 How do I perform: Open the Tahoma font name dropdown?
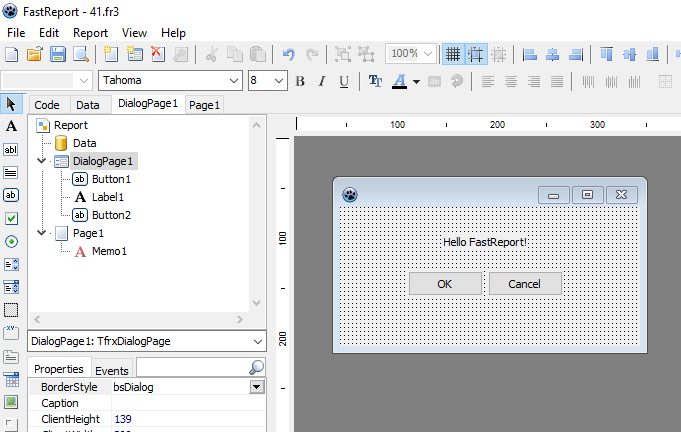pyautogui.click(x=234, y=81)
